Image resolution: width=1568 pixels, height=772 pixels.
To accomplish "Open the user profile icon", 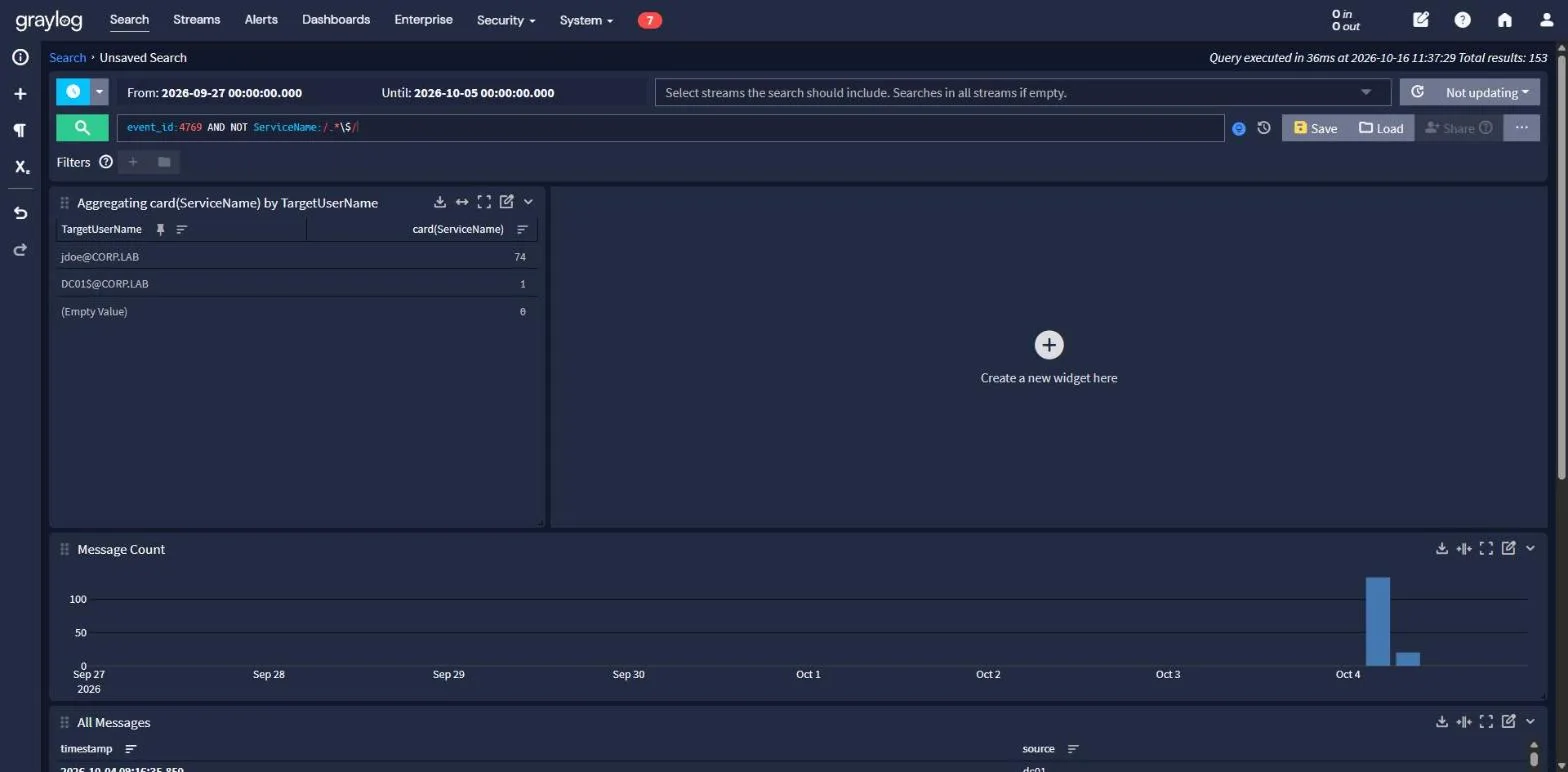I will tap(1546, 20).
